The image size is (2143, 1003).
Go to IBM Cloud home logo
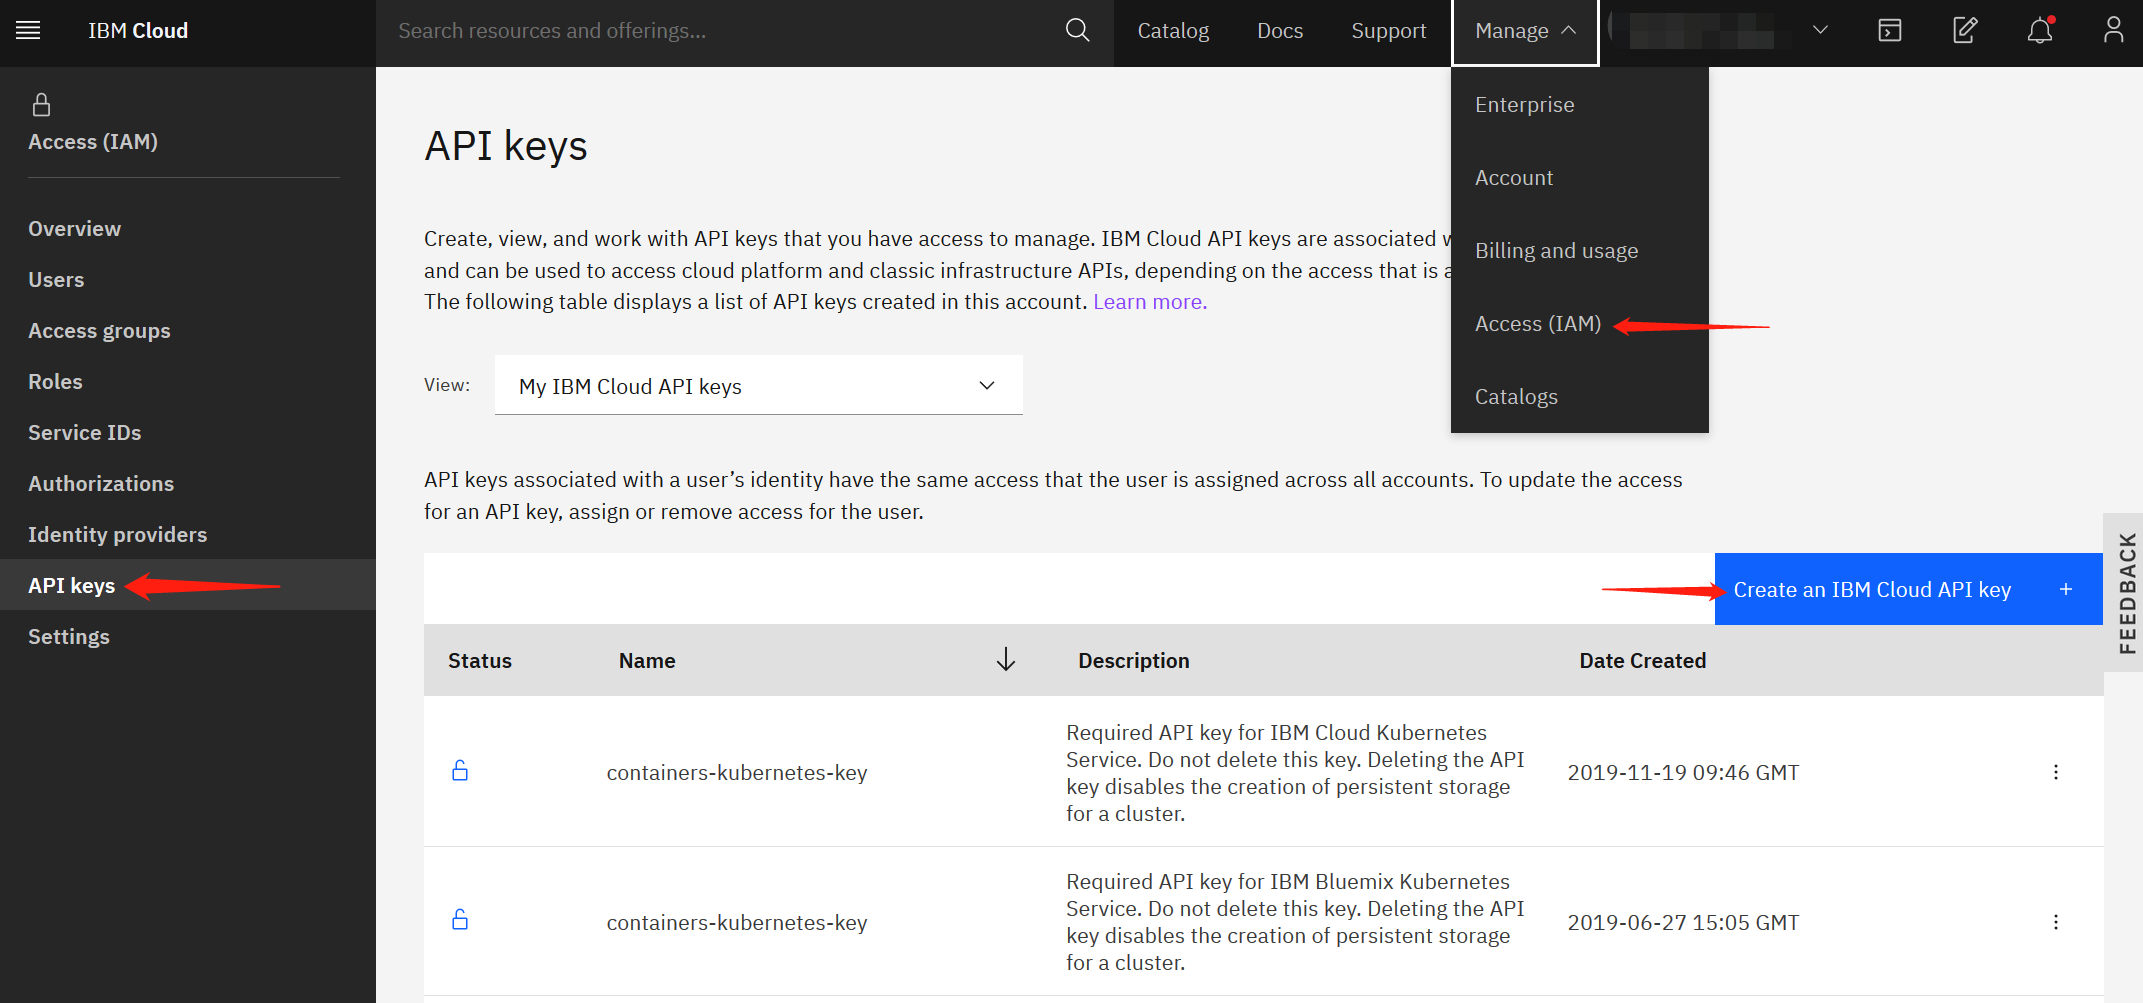pyautogui.click(x=138, y=31)
